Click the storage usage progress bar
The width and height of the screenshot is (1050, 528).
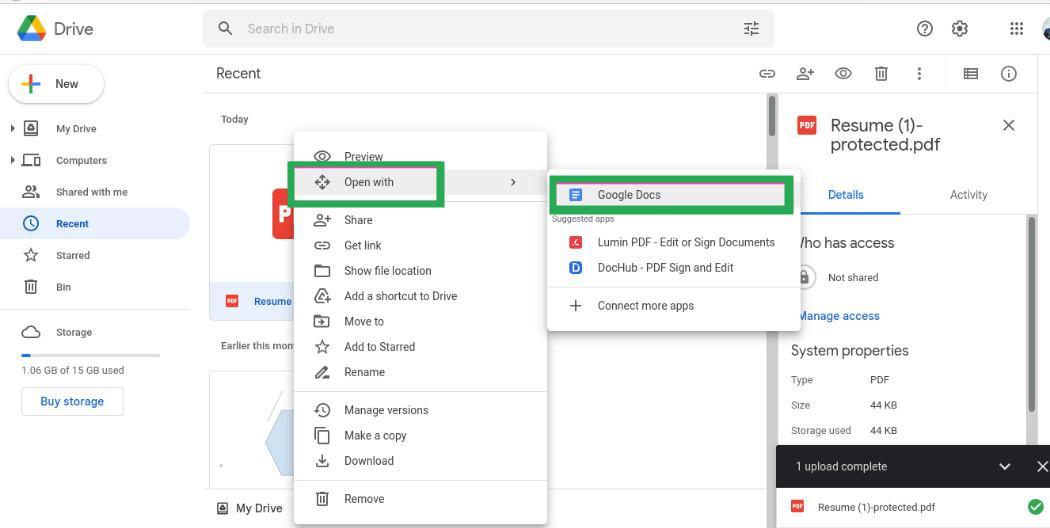click(90, 355)
